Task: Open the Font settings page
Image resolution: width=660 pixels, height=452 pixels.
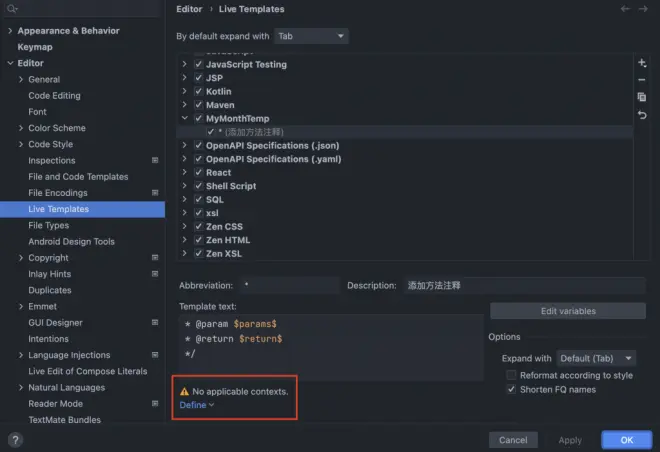Action: 37,112
